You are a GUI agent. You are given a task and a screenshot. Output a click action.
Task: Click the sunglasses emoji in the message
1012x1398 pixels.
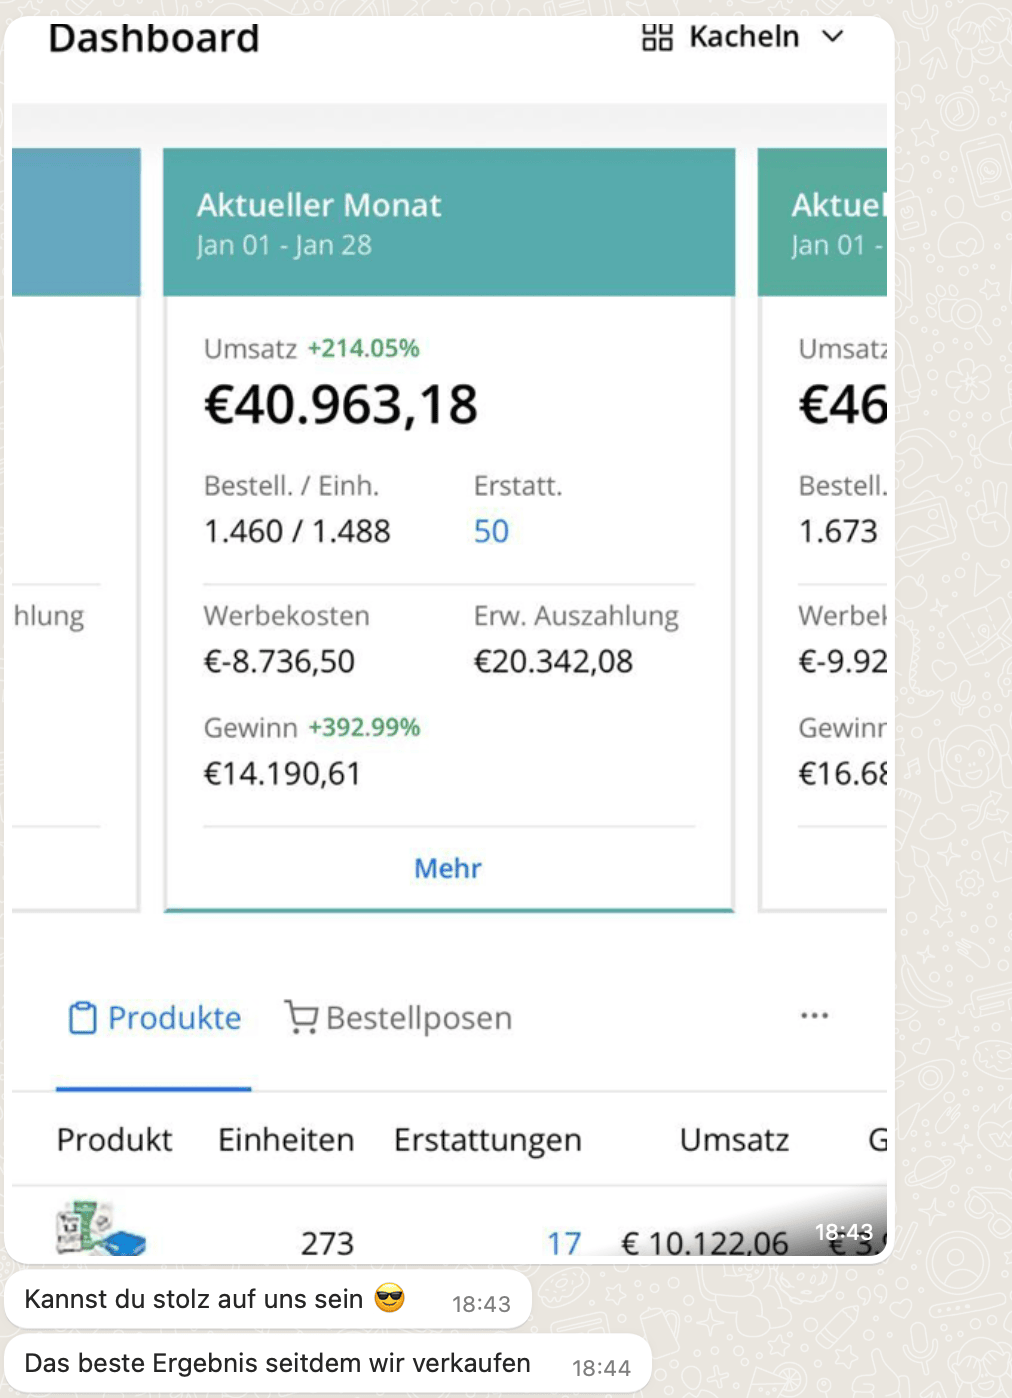(390, 1299)
